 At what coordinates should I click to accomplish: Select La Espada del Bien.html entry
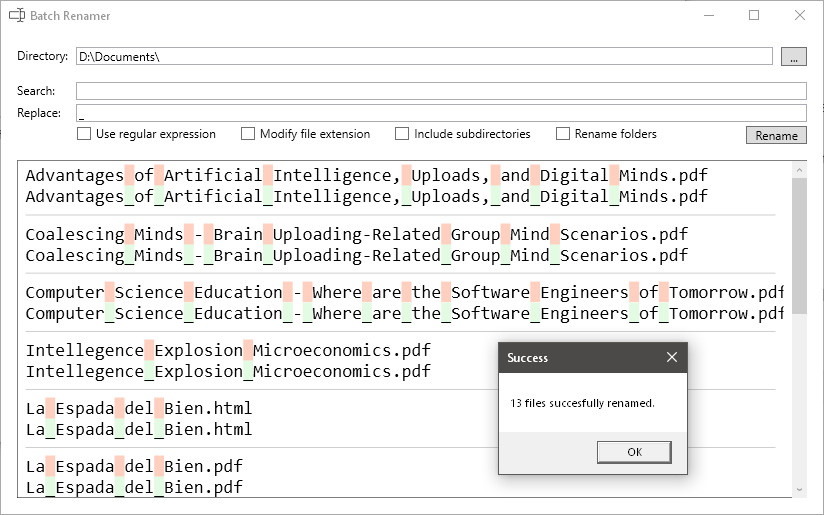[x=139, y=409]
